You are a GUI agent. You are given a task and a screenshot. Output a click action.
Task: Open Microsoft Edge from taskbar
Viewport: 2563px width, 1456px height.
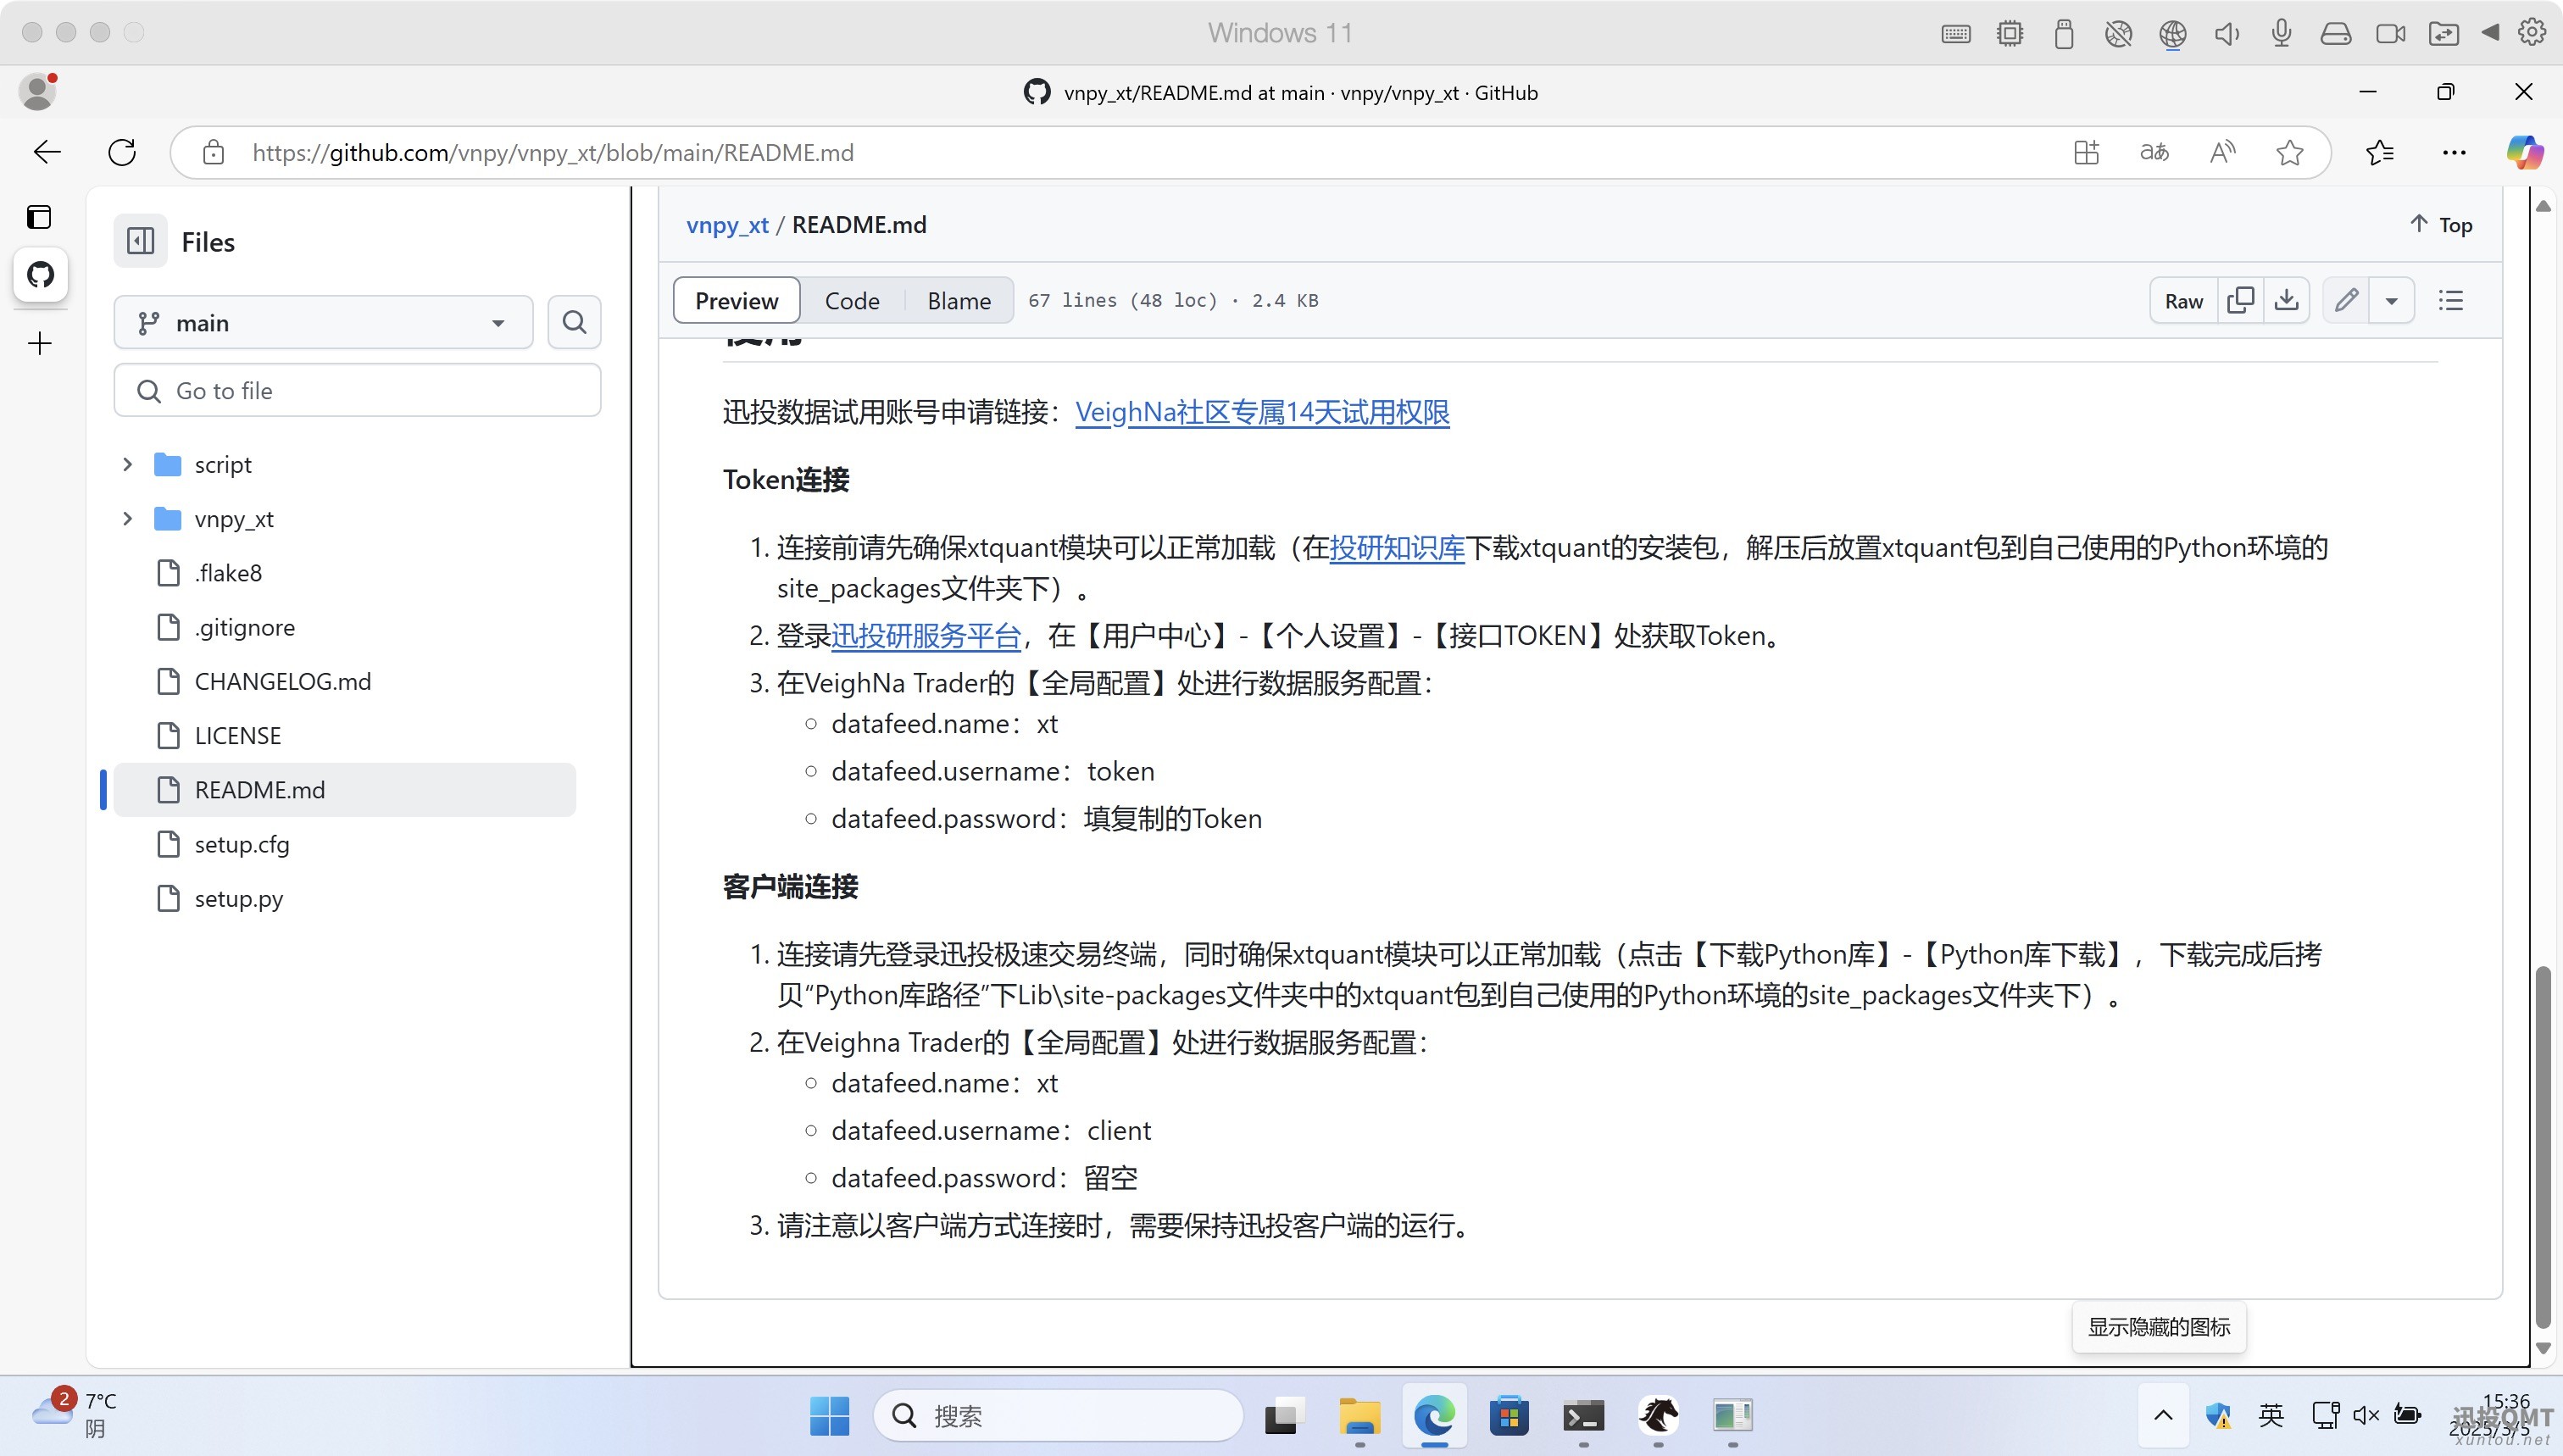click(1434, 1415)
